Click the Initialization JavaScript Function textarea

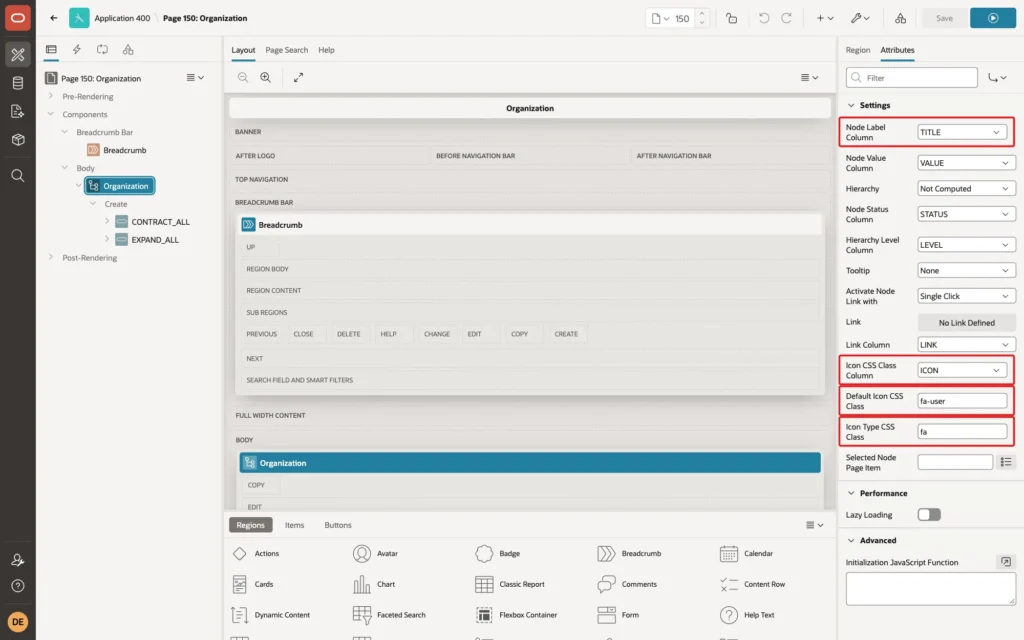click(x=931, y=588)
